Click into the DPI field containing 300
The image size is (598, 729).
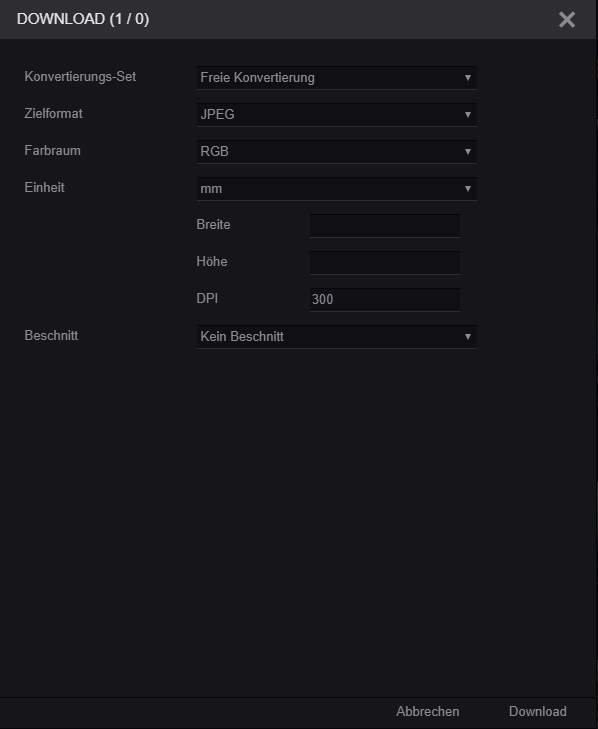click(385, 299)
